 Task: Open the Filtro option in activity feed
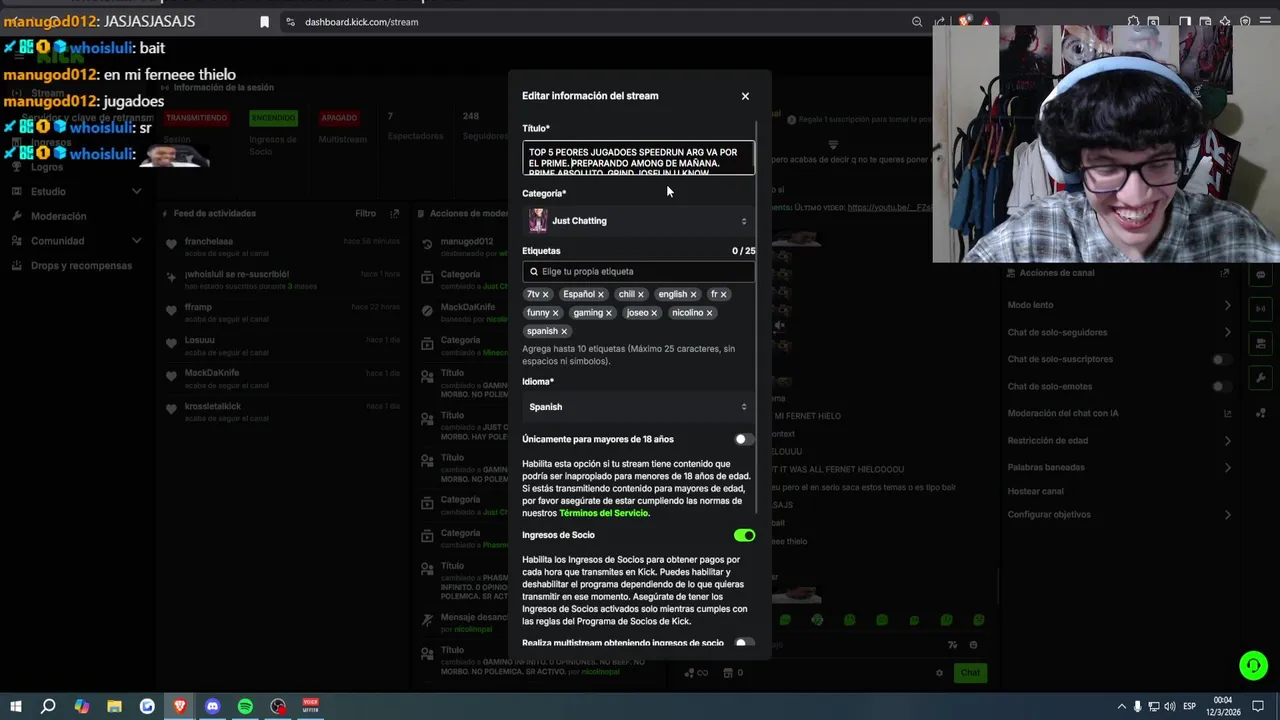[365, 213]
